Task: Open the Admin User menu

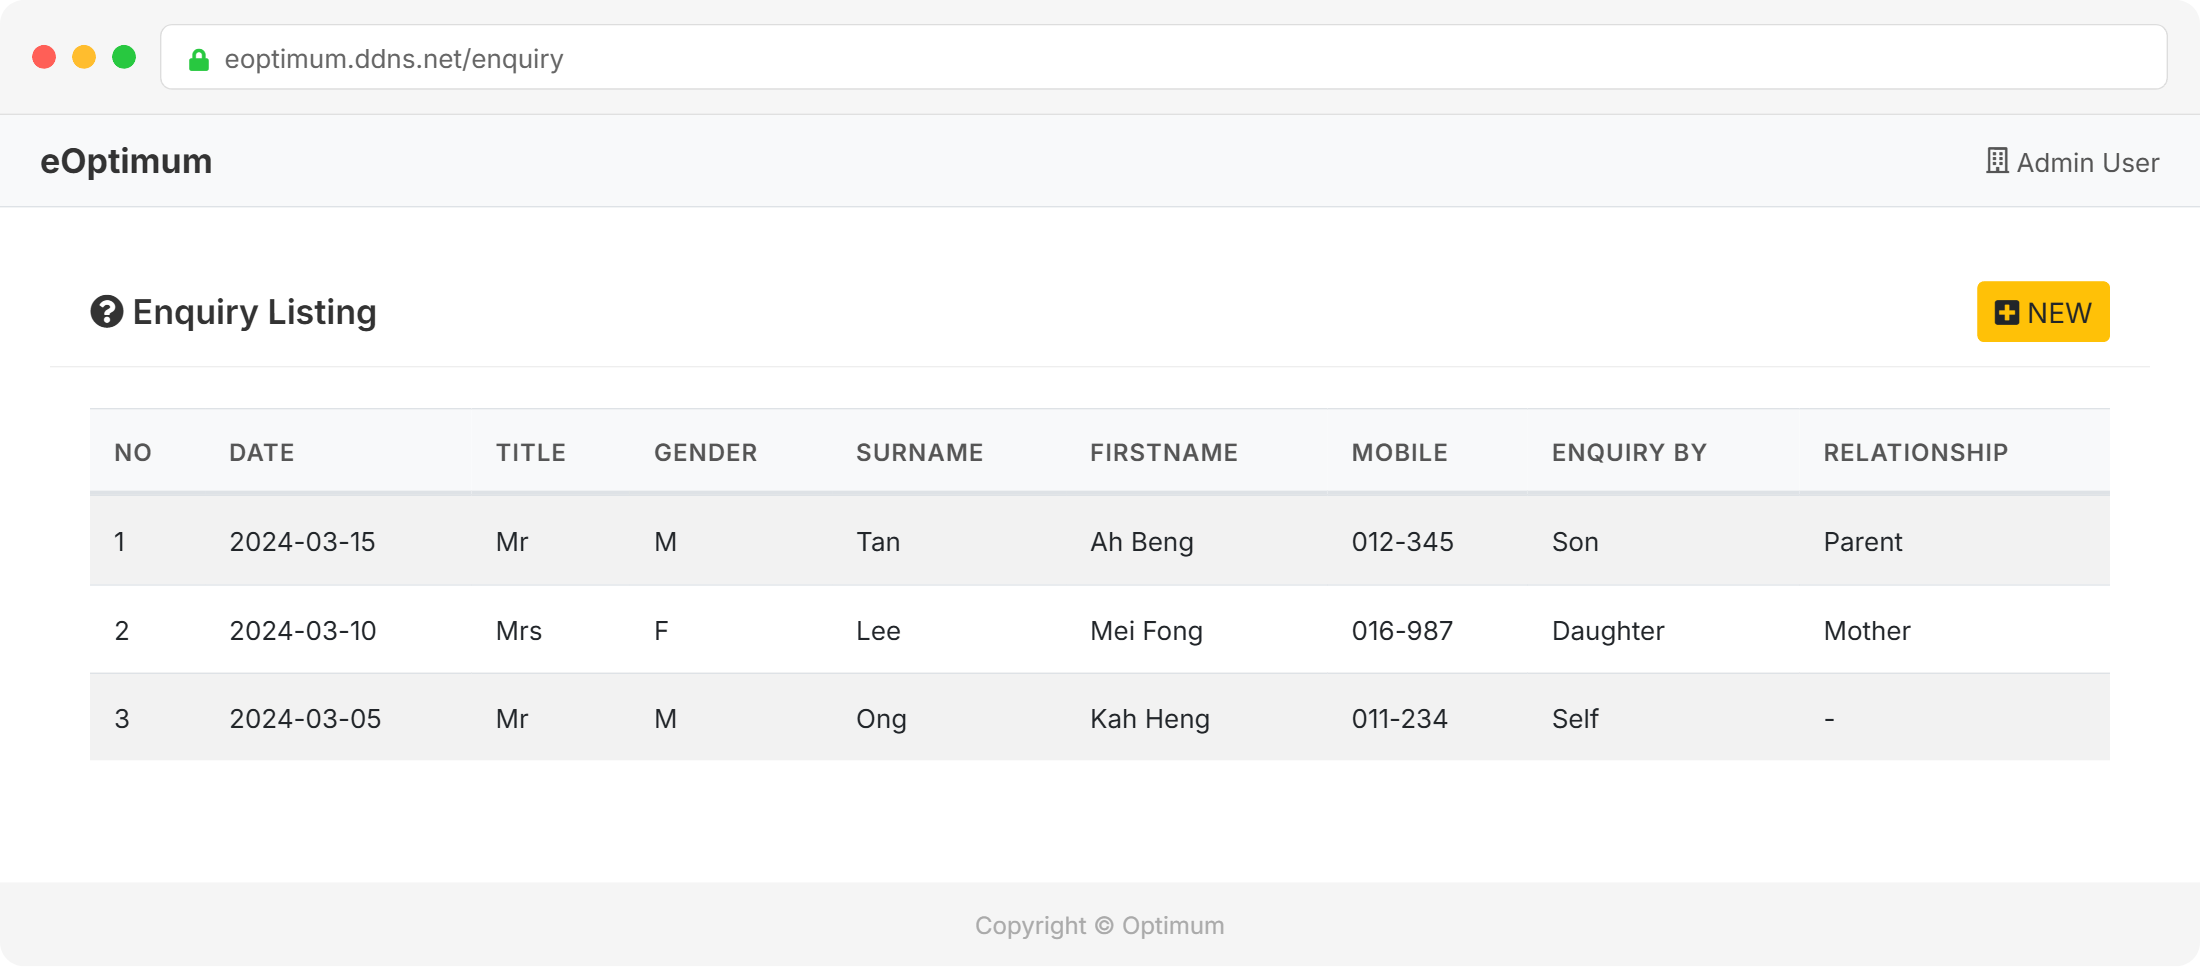Action: coord(2086,162)
